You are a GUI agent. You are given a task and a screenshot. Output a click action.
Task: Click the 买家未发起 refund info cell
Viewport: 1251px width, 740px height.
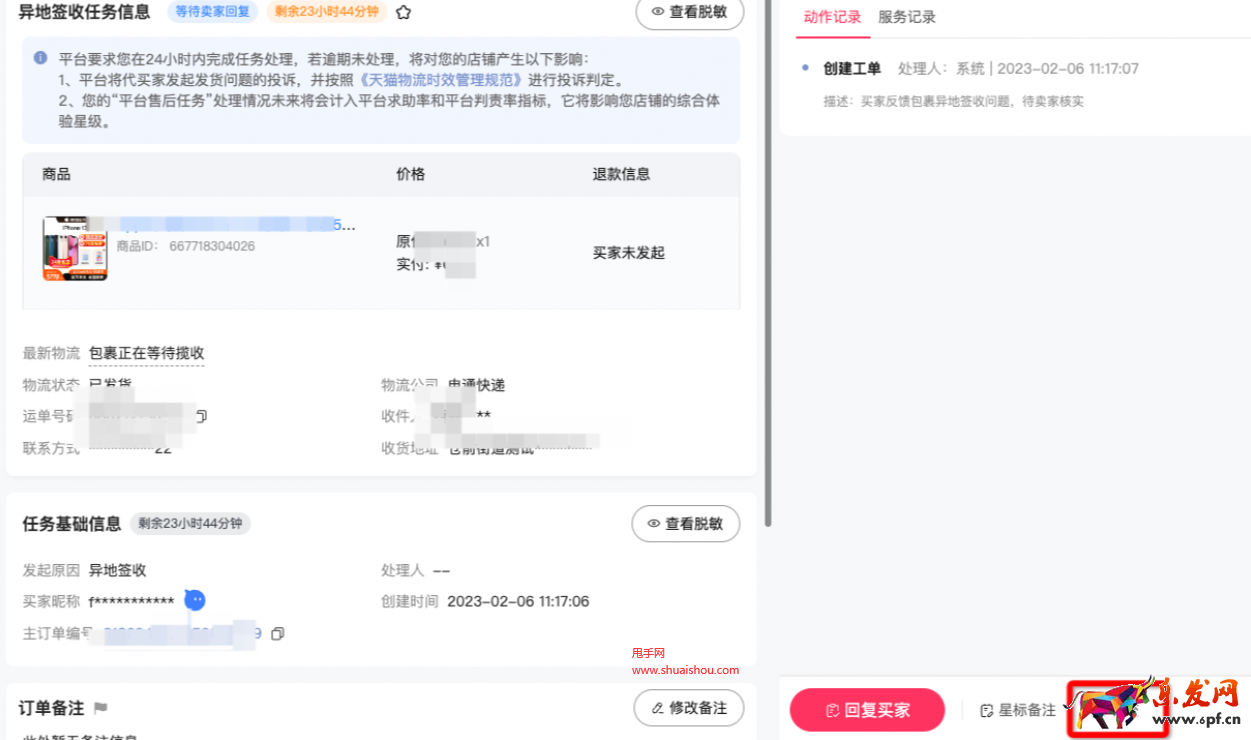pyautogui.click(x=629, y=253)
